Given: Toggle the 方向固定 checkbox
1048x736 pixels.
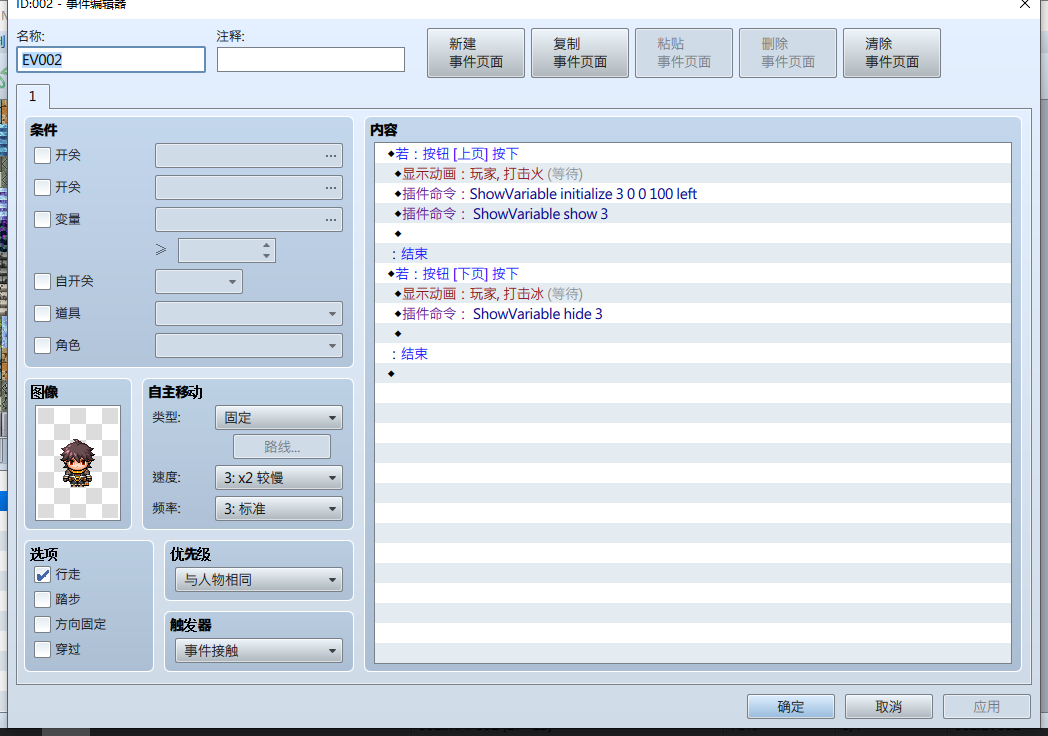Looking at the screenshot, I should click(x=42, y=624).
